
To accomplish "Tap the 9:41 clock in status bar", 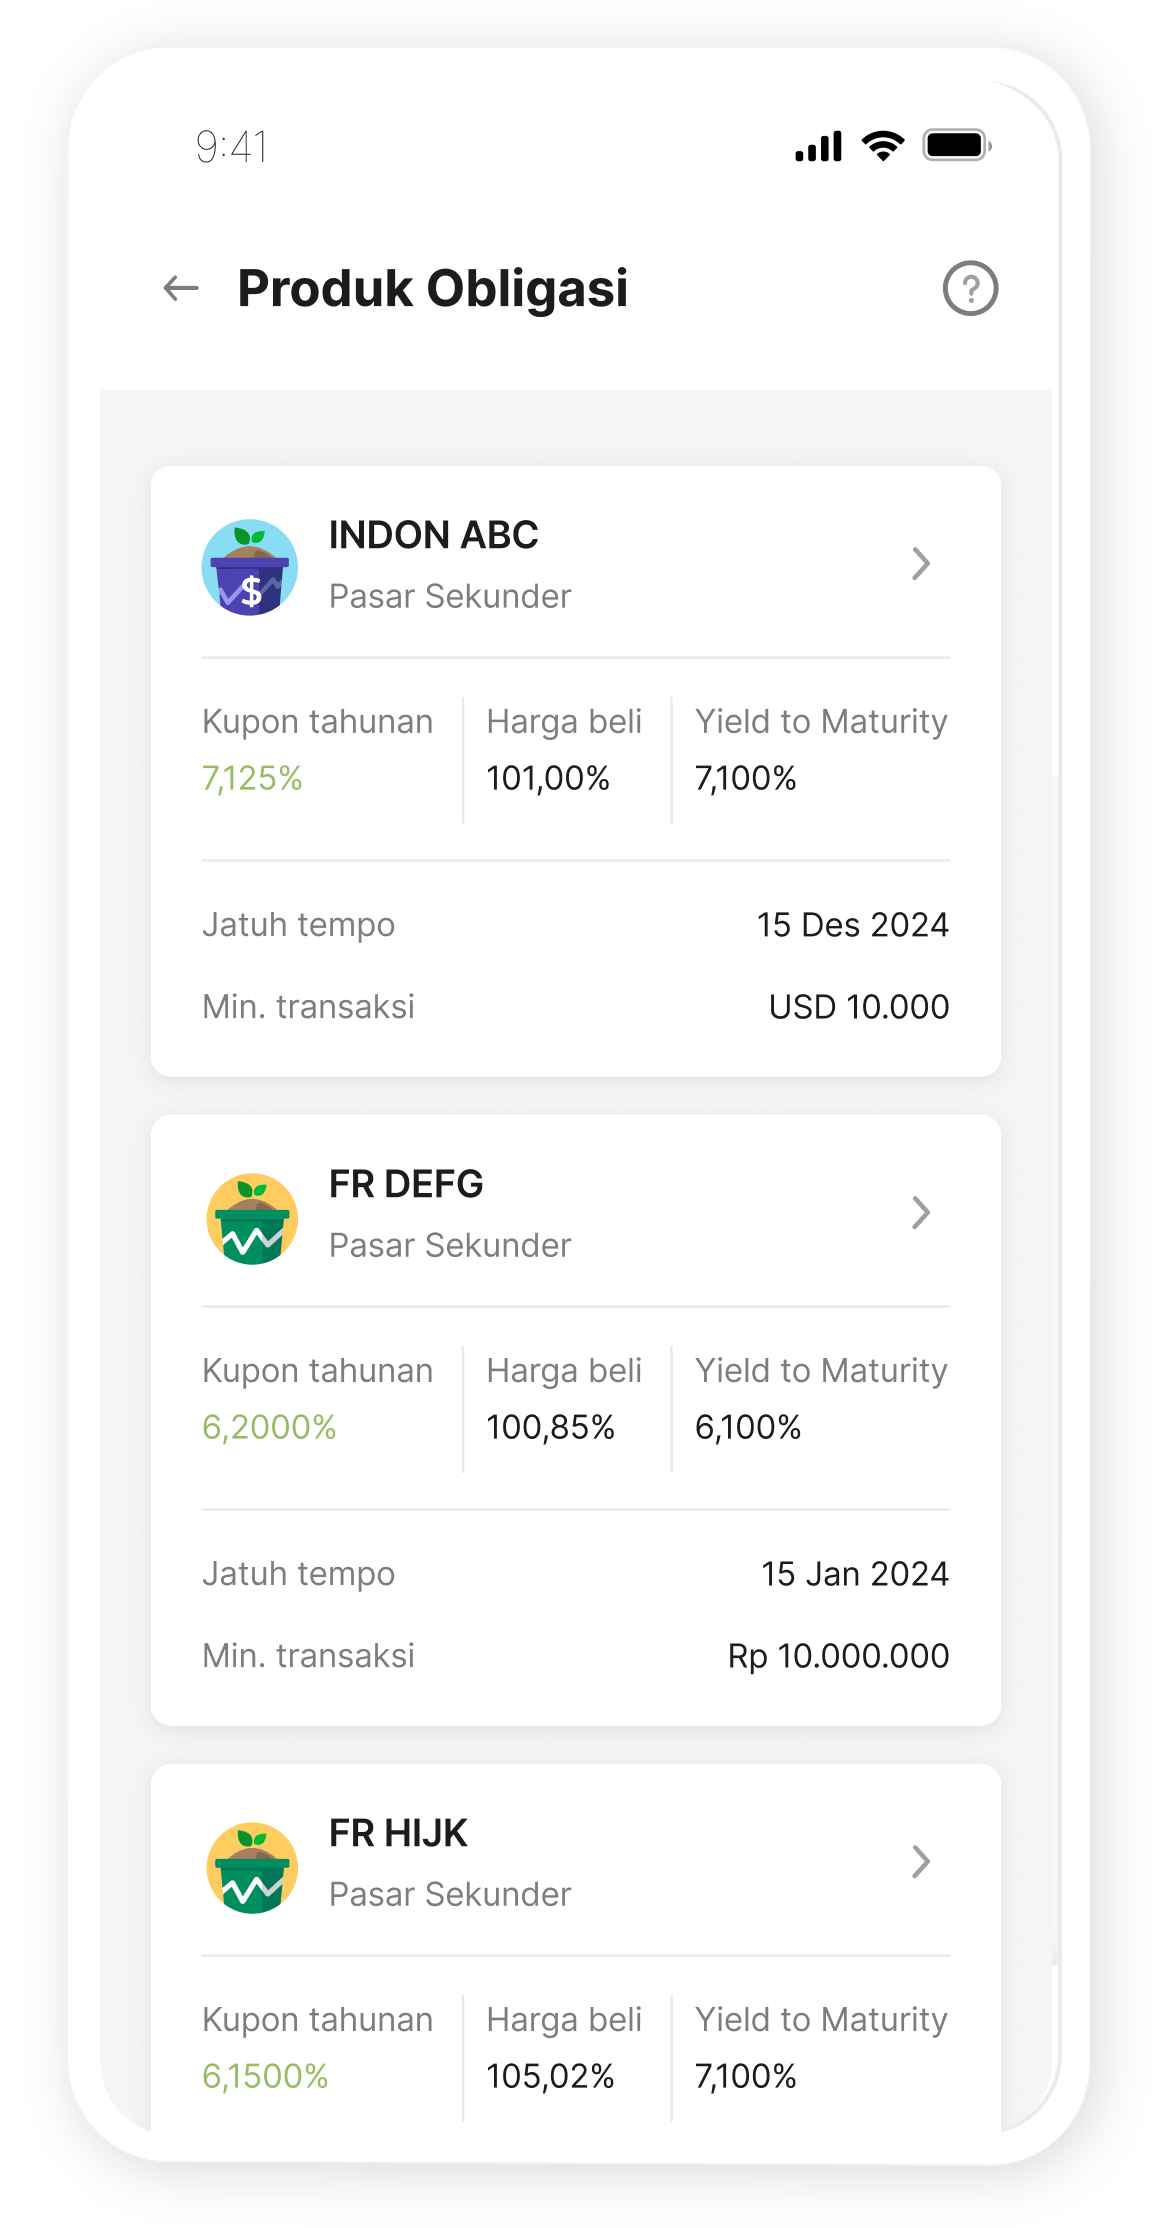I will (x=232, y=148).
